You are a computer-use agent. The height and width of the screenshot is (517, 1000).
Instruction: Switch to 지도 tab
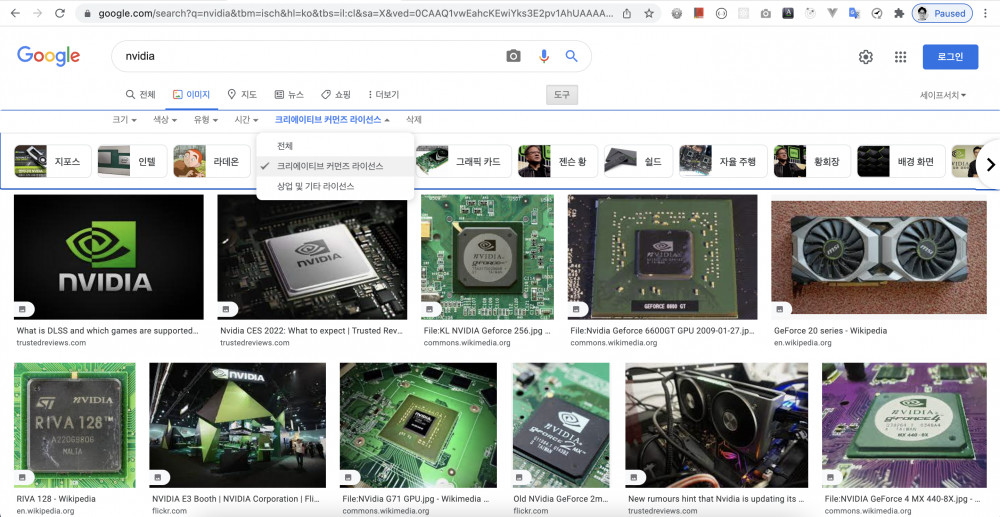[x=242, y=94]
